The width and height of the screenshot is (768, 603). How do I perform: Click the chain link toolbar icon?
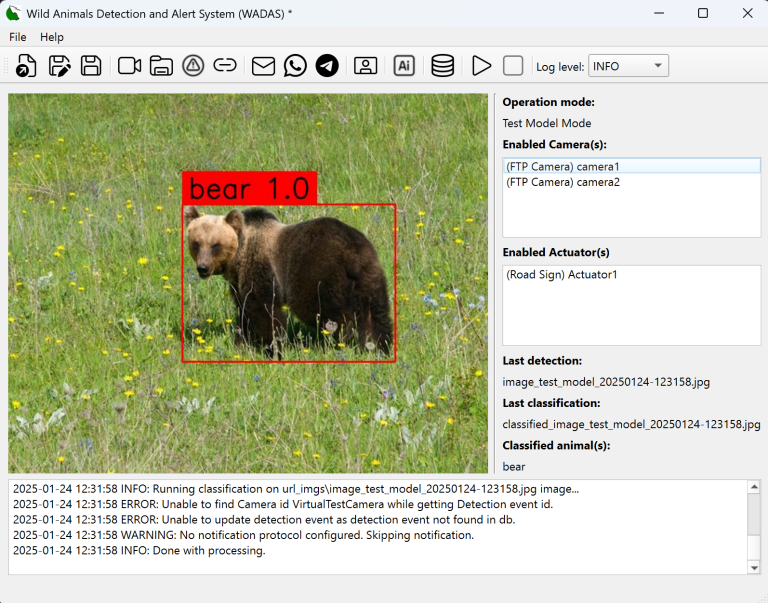(226, 66)
